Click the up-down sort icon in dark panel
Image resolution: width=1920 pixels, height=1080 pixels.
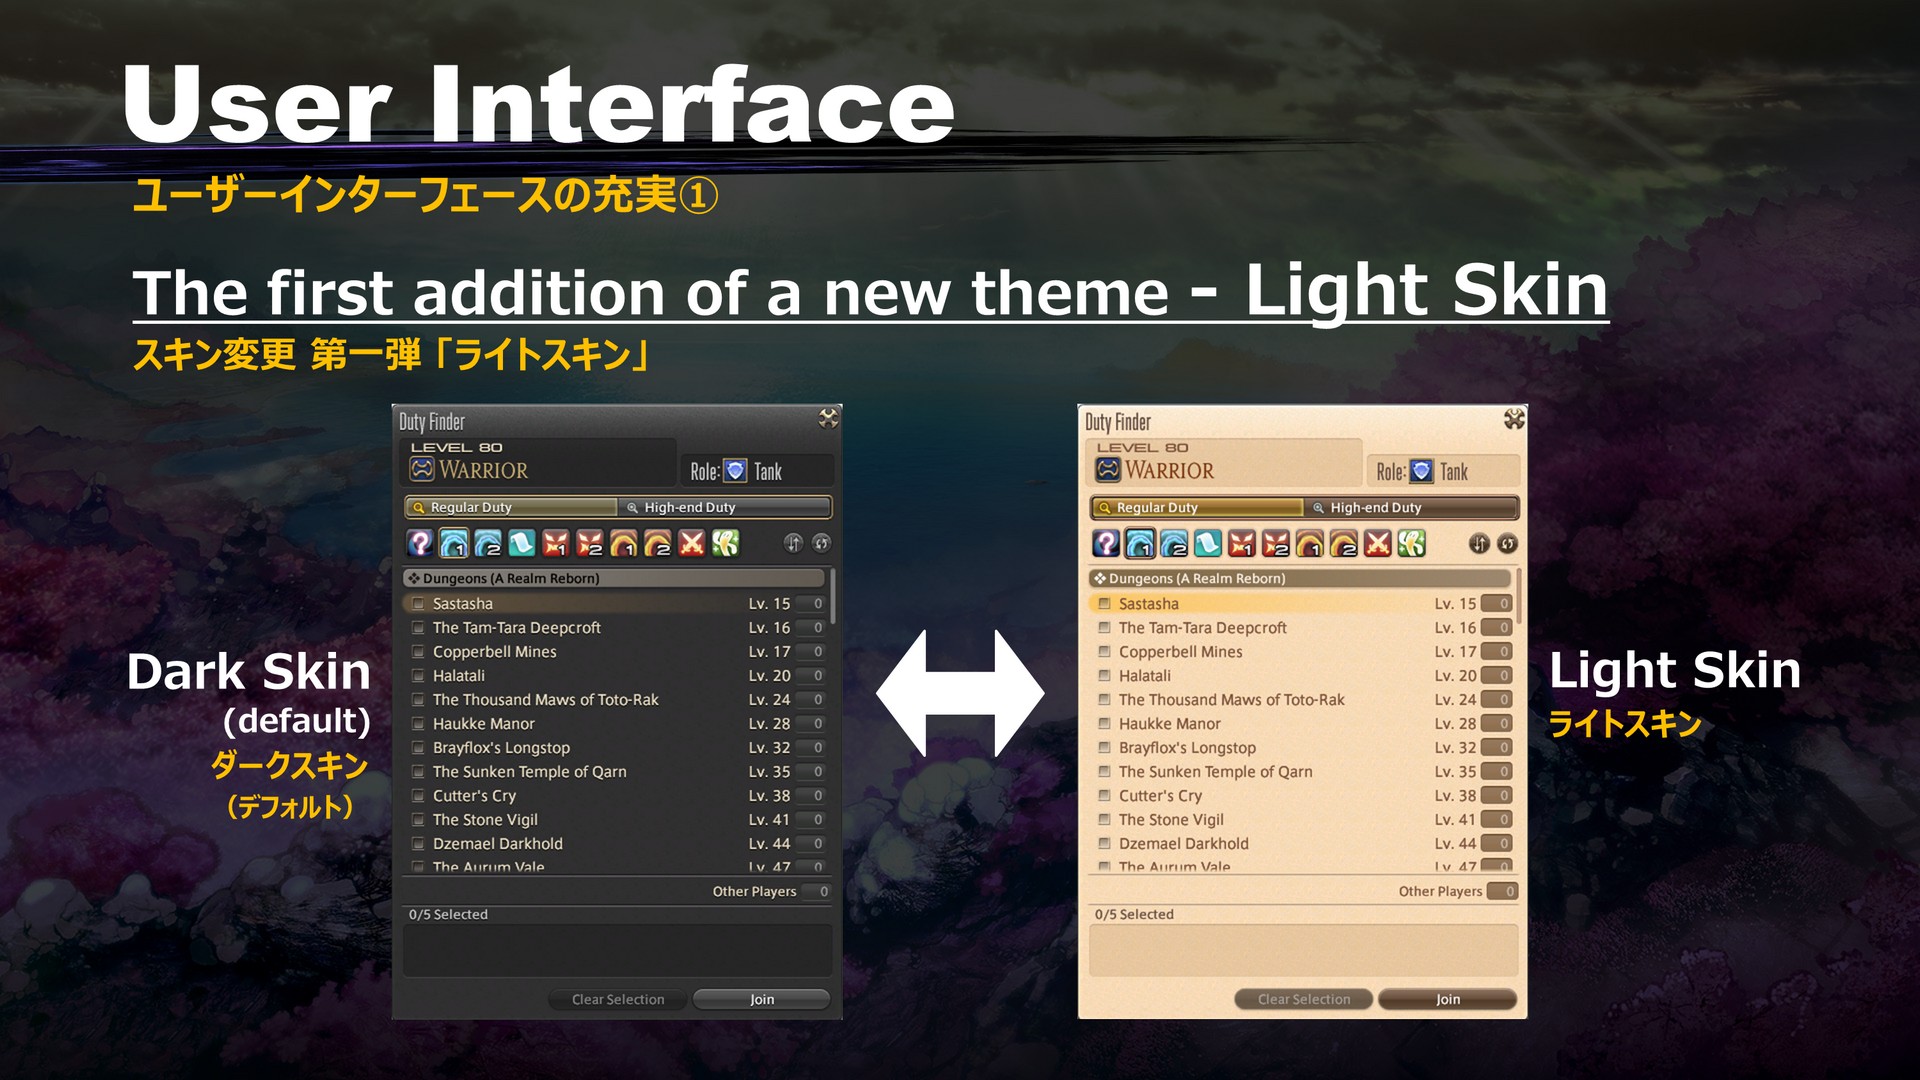(x=793, y=543)
